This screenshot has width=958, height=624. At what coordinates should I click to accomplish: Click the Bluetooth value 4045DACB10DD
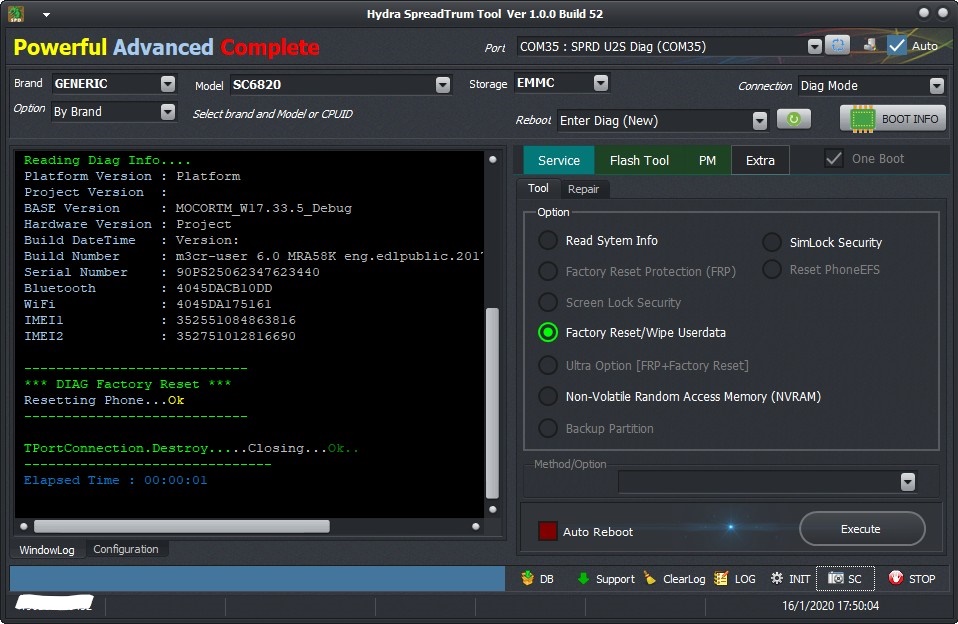(224, 288)
